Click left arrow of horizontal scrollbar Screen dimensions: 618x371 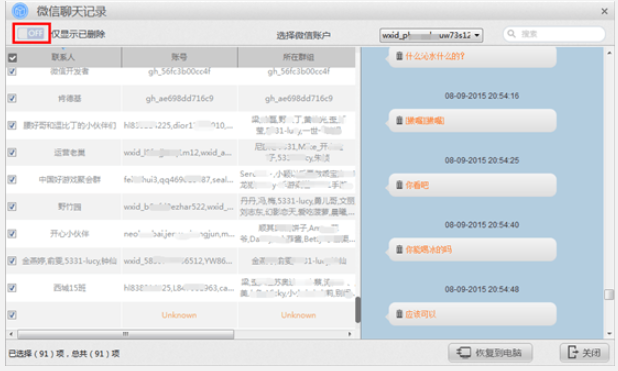(x=11, y=334)
